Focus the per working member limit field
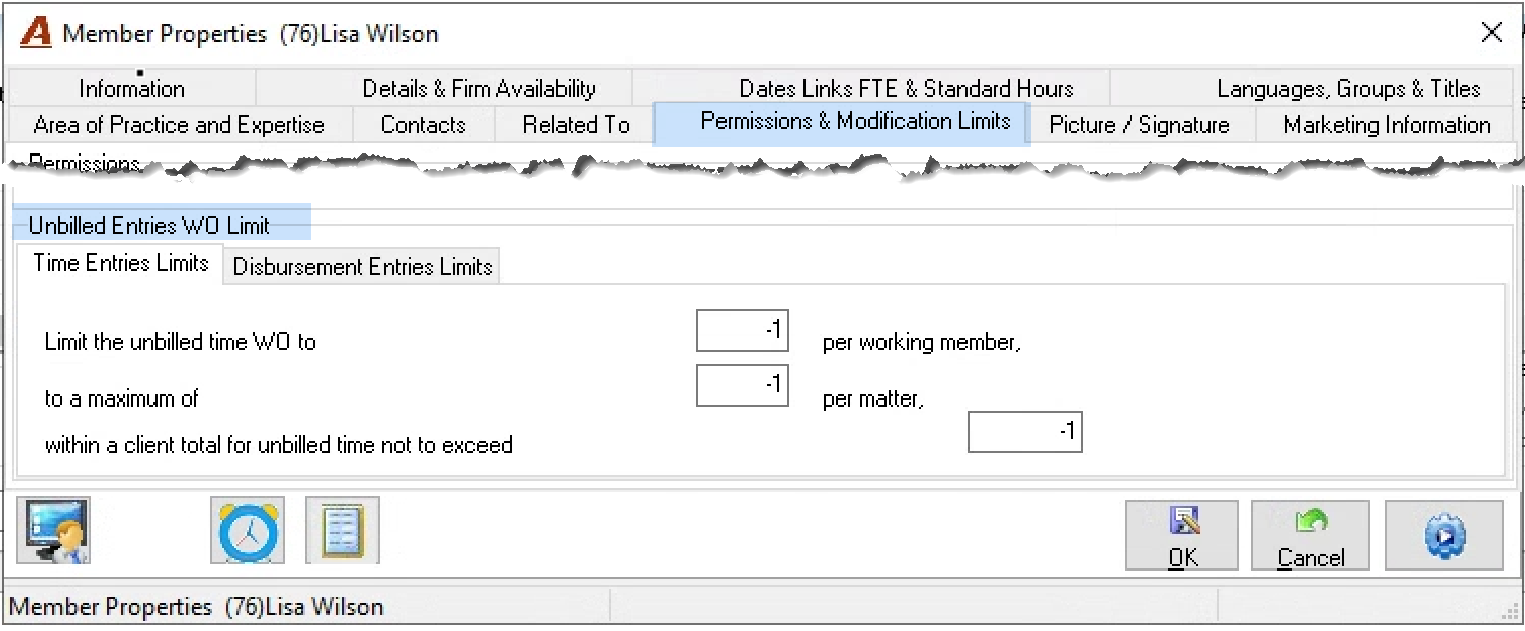This screenshot has height=631, width=1525. 742,330
